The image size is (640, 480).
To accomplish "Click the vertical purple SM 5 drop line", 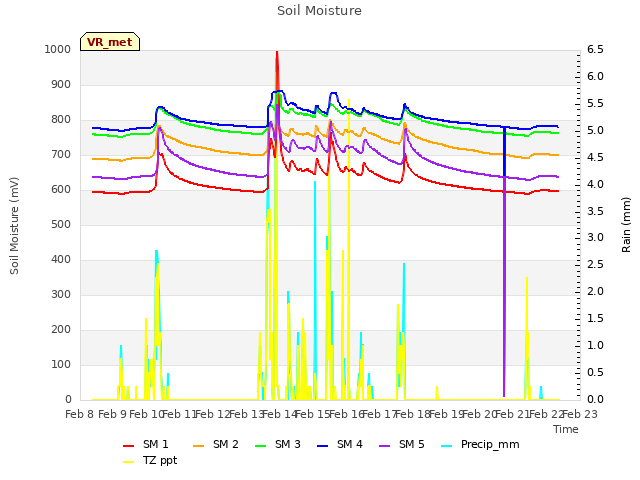I will click(504, 286).
